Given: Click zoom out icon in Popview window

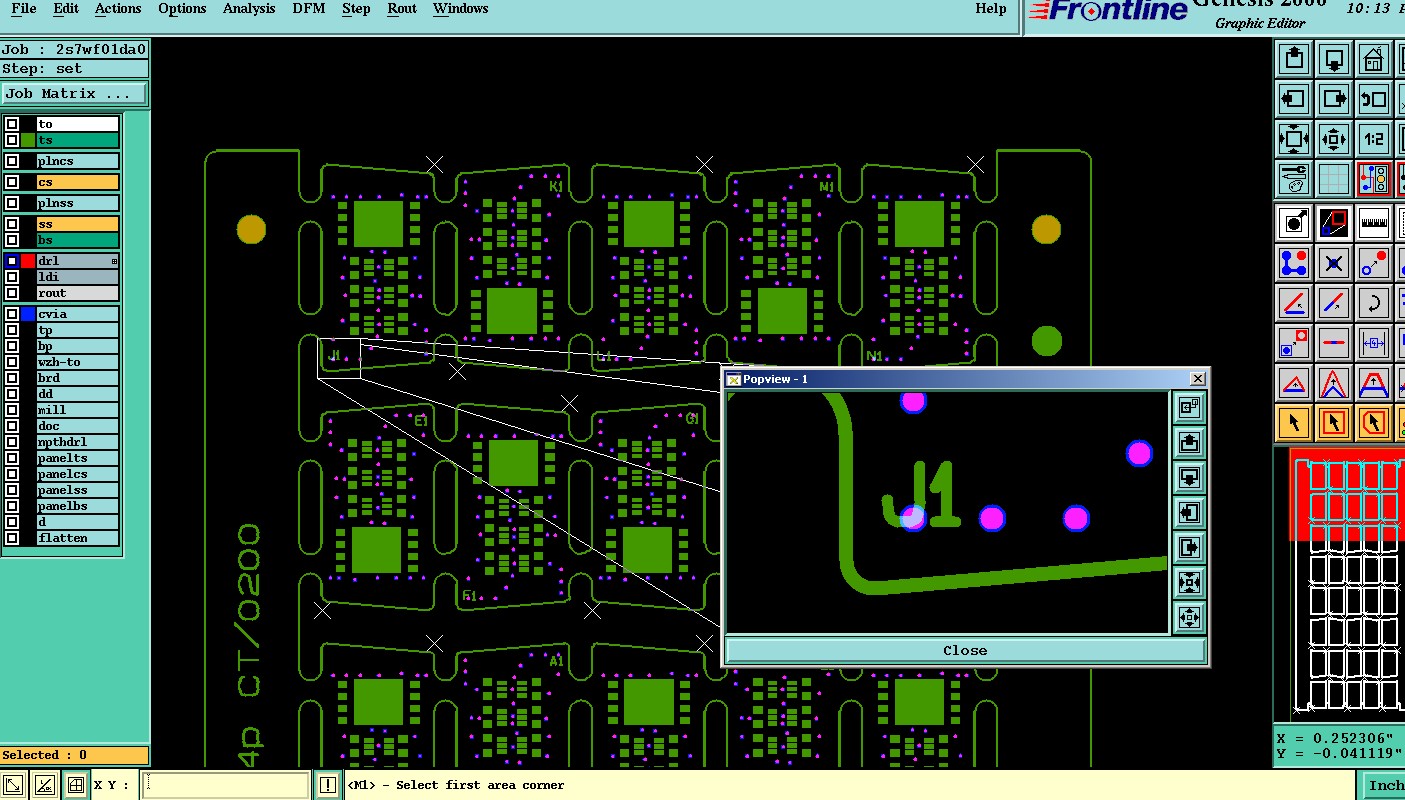Looking at the screenshot, I should pyautogui.click(x=1189, y=617).
